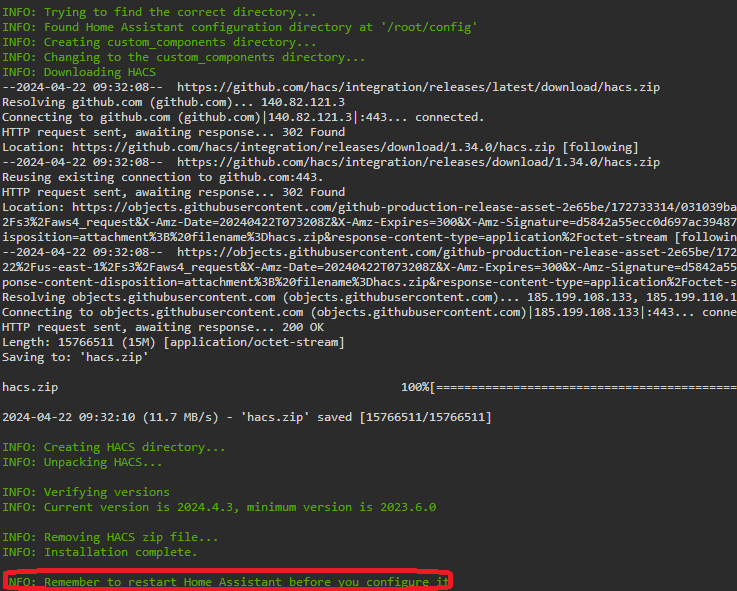This screenshot has height=591, width=737.
Task: Click the '200 OK' response line
Action: (x=163, y=328)
